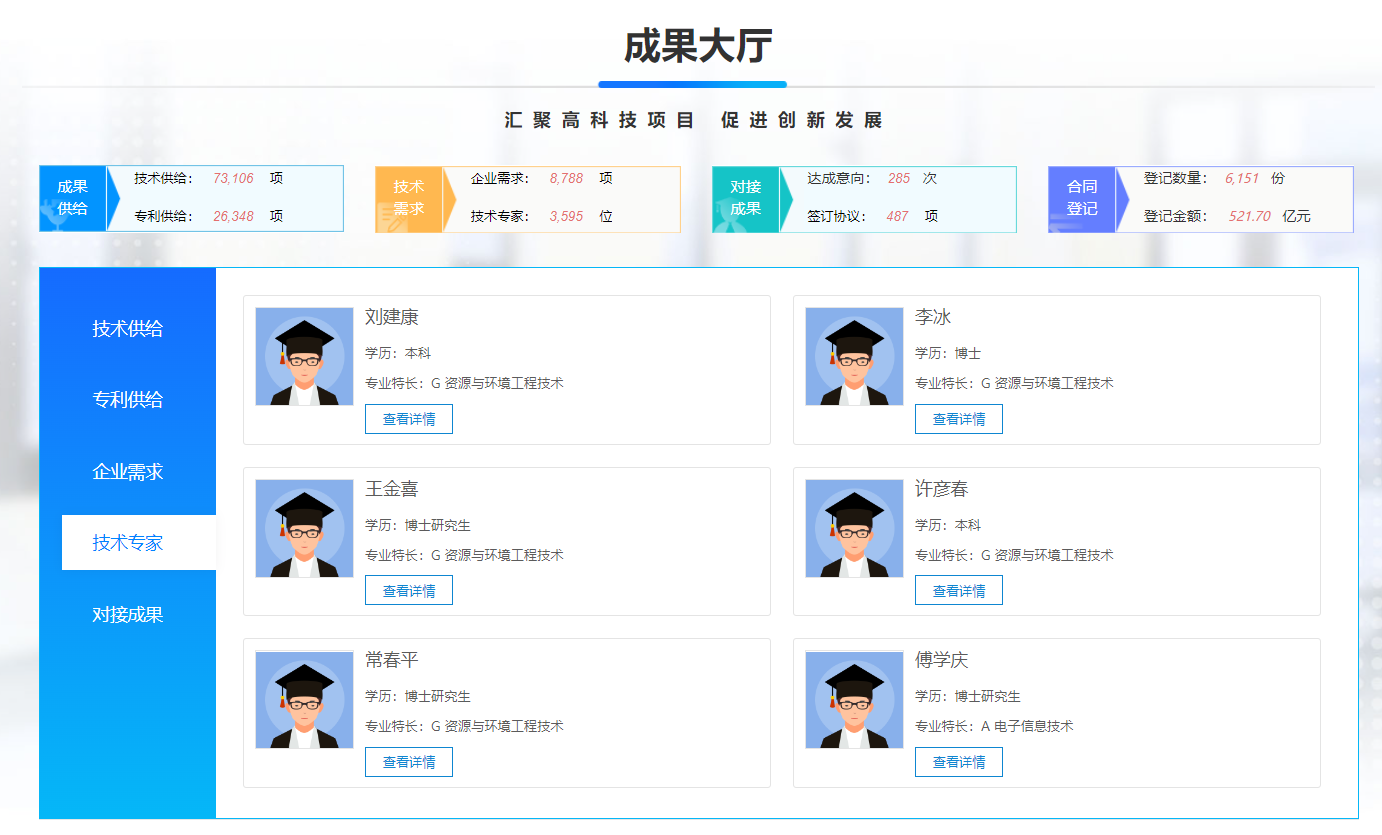
Task: Click the 专利供给 count 26,348
Action: (234, 216)
